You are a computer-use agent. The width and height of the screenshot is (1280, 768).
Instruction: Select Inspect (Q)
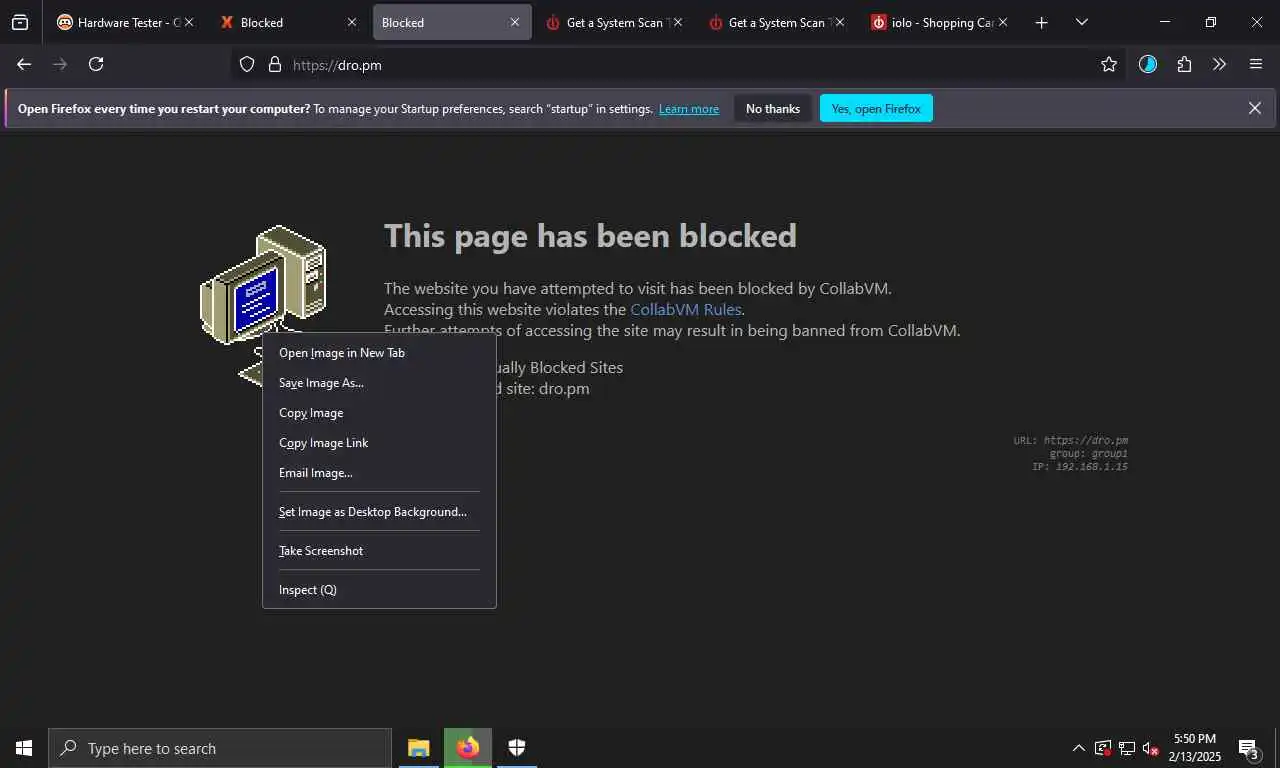point(379,590)
